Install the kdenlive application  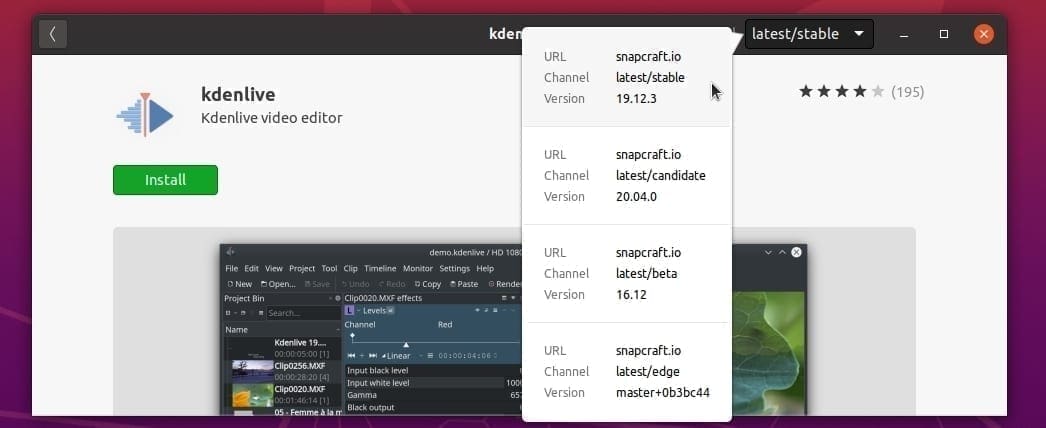coord(165,180)
